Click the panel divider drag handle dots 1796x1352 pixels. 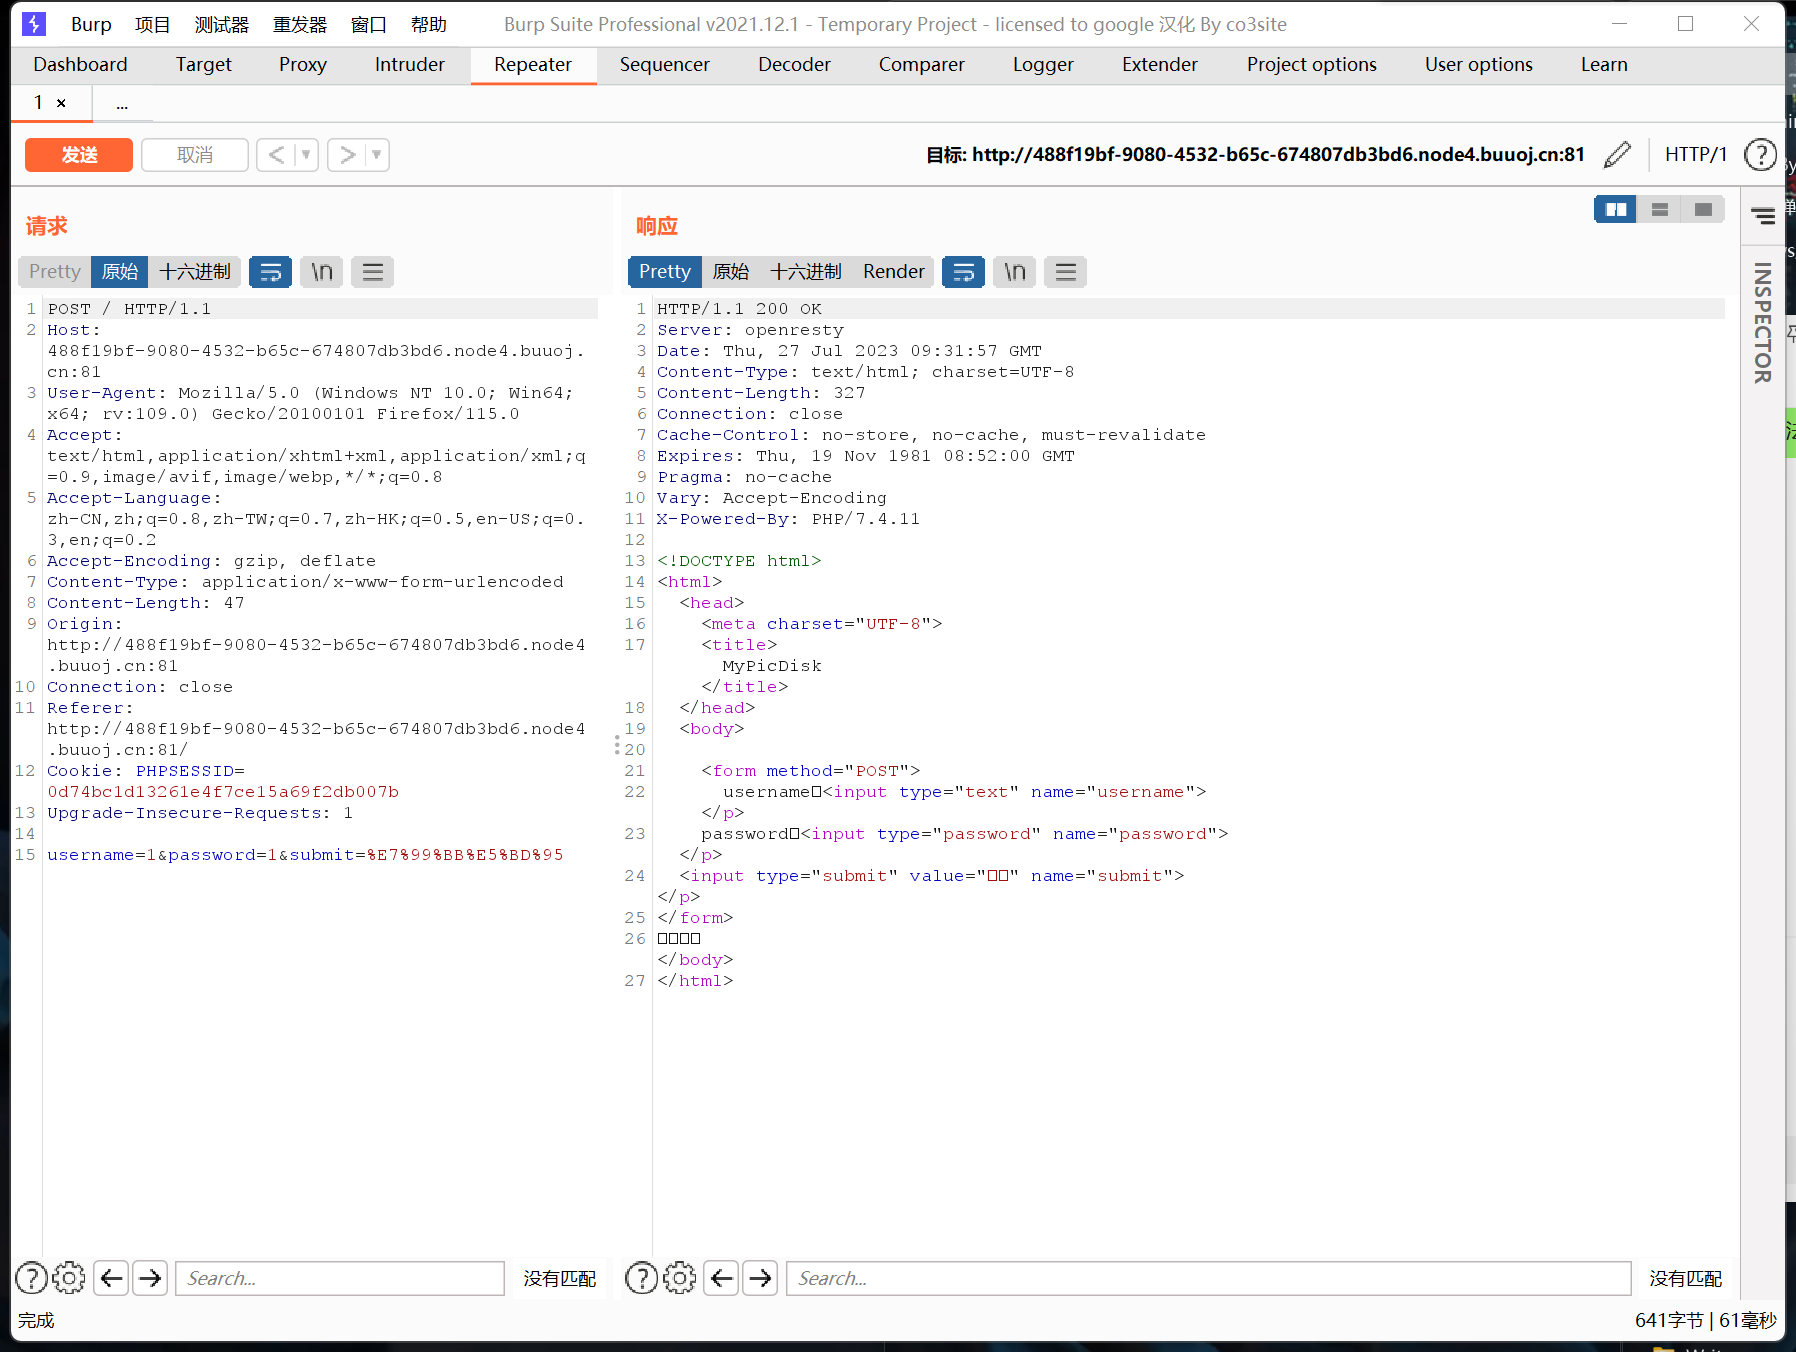click(617, 745)
